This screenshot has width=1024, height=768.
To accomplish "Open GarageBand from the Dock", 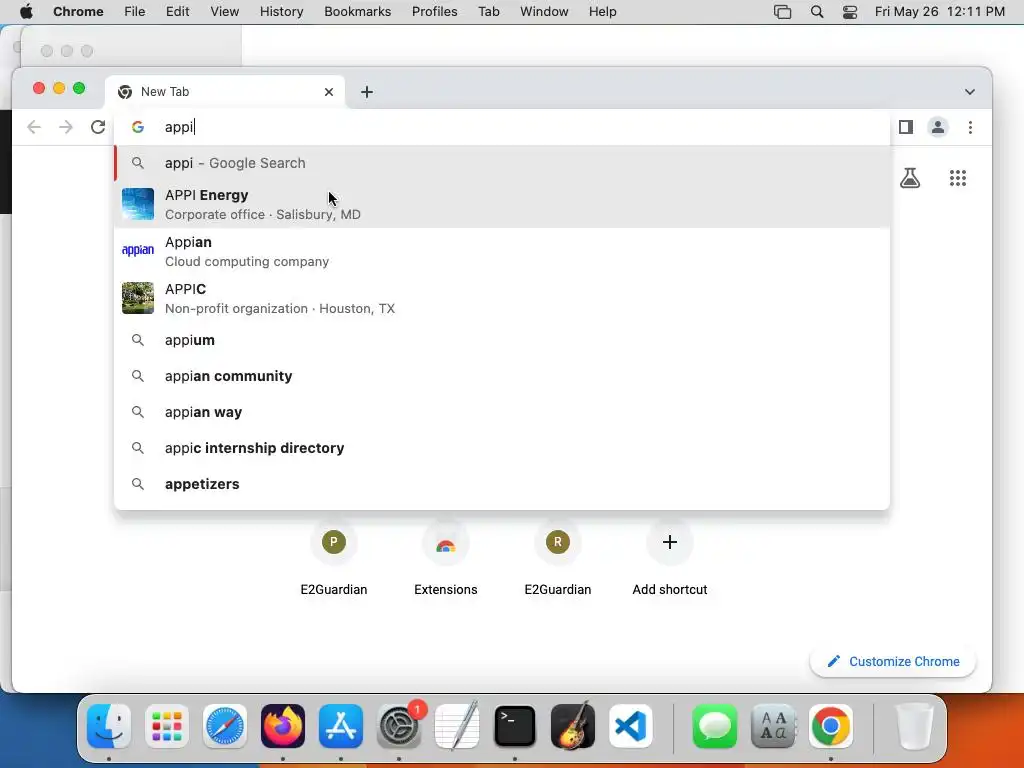I will (x=573, y=726).
